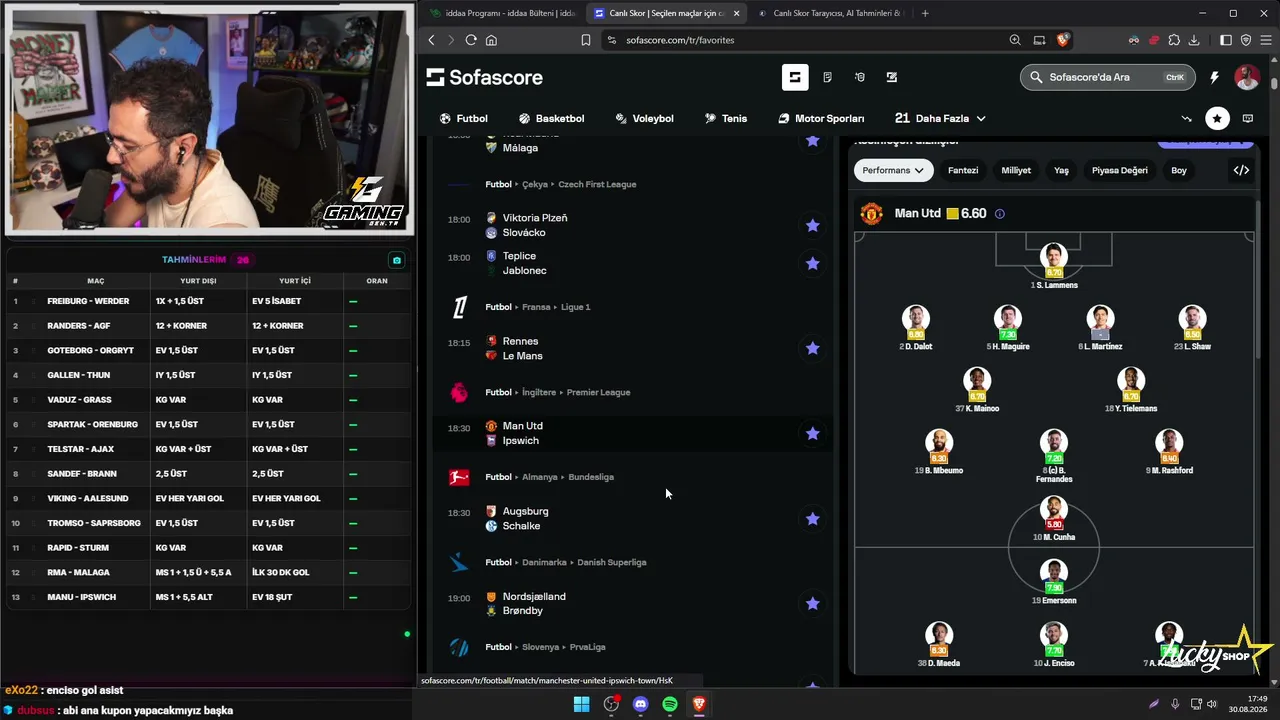Expand the 21 Daha Fazla sports dropdown

pyautogui.click(x=940, y=118)
